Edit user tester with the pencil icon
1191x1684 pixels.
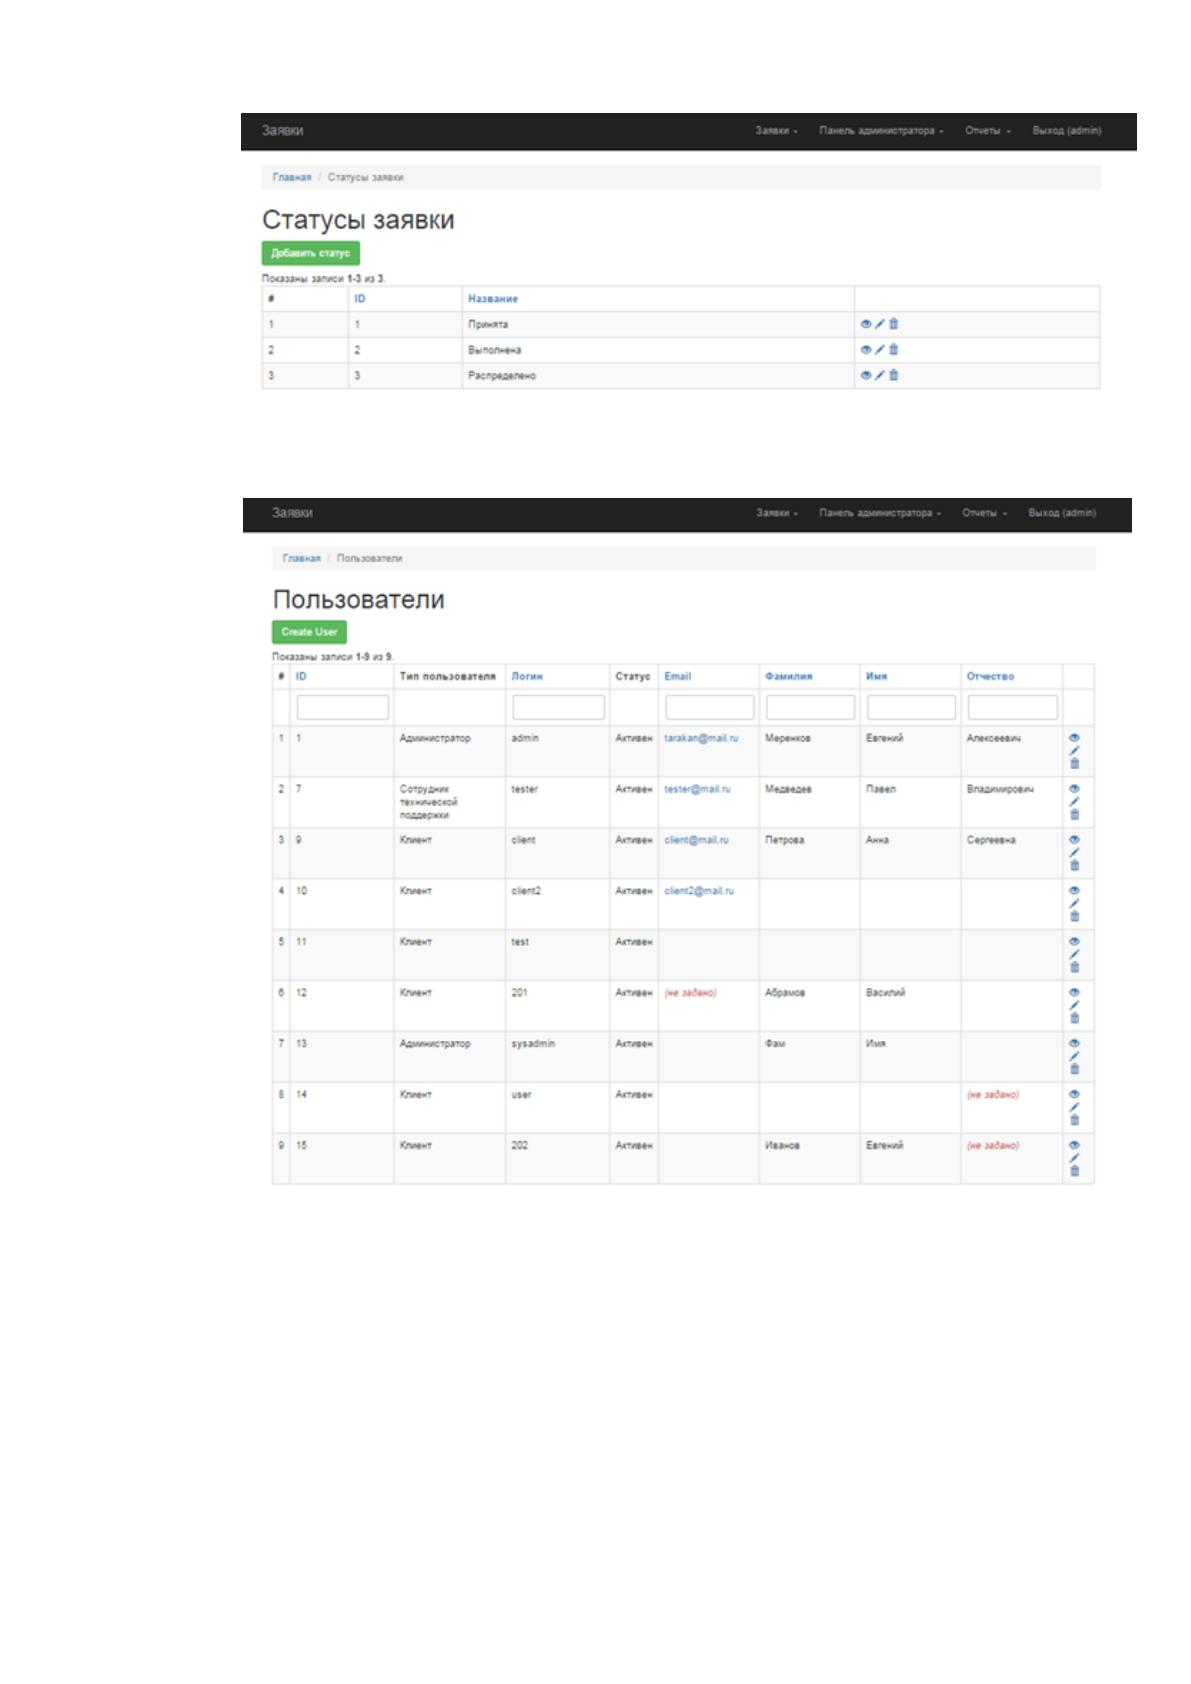point(1075,801)
